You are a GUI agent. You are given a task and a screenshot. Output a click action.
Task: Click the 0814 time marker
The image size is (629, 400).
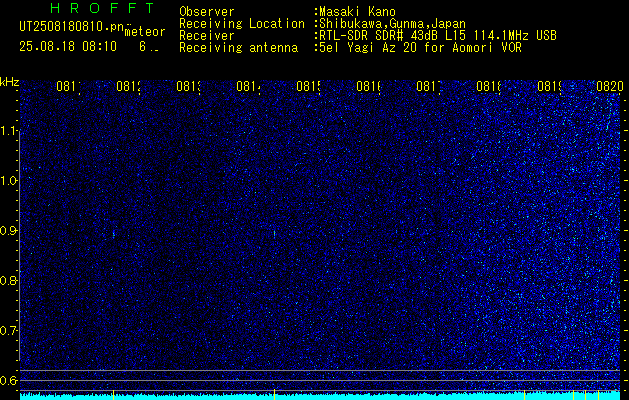pyautogui.click(x=249, y=86)
